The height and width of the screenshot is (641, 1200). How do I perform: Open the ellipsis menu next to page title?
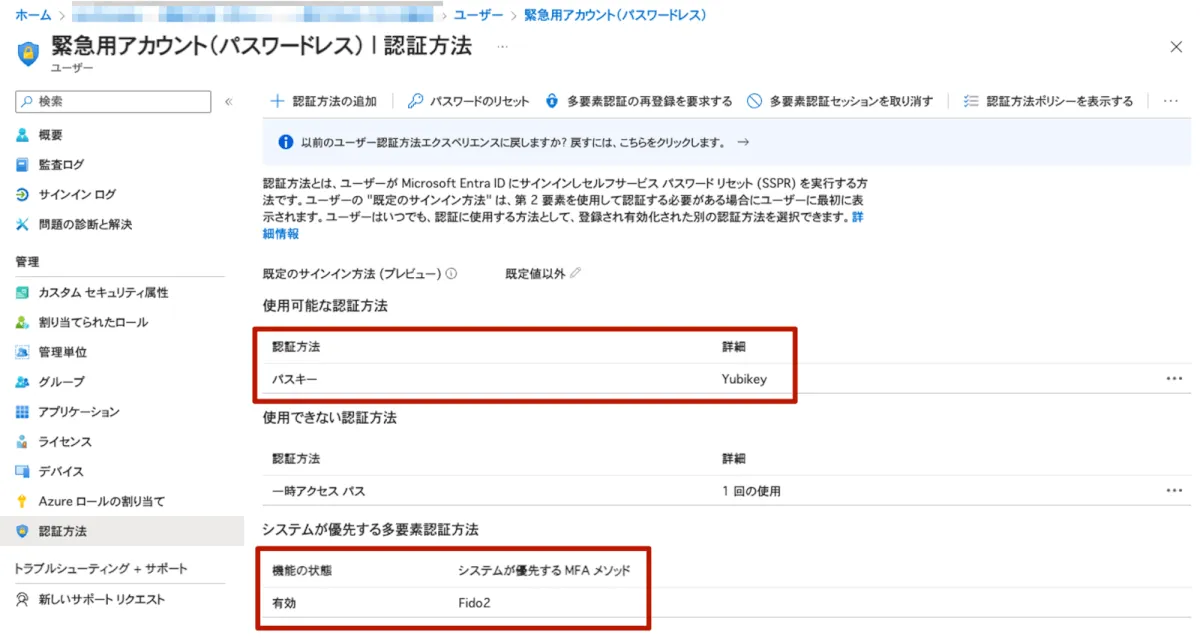502,47
